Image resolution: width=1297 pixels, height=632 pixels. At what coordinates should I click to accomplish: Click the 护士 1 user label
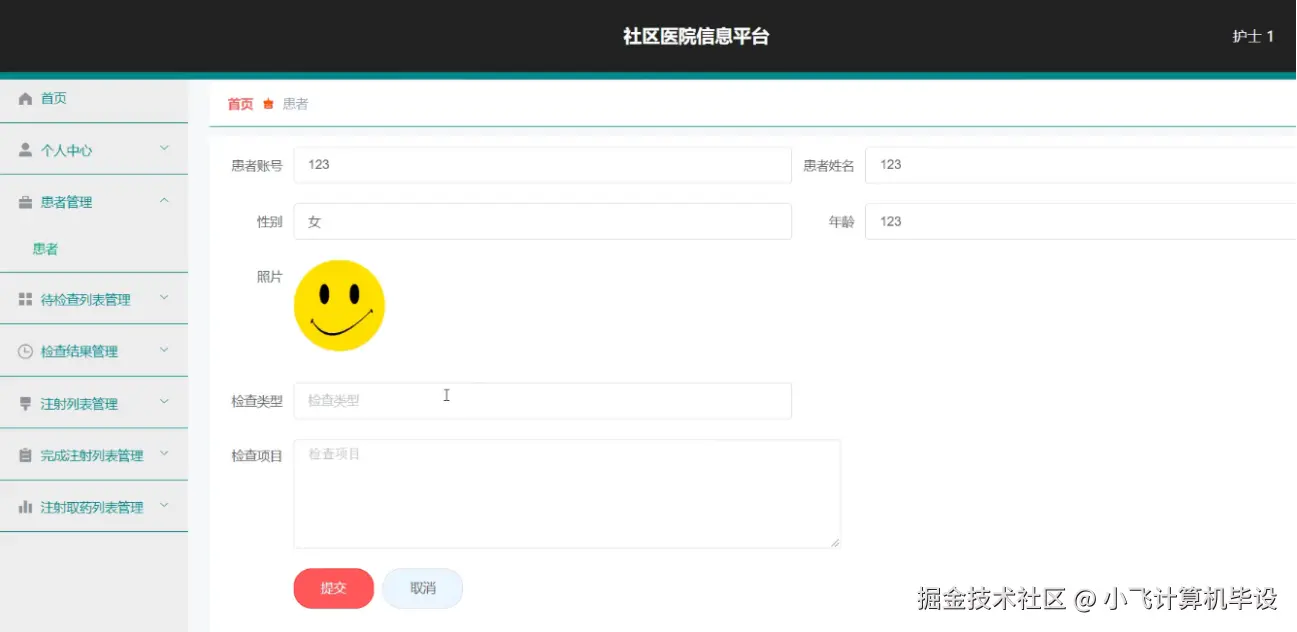(1253, 36)
